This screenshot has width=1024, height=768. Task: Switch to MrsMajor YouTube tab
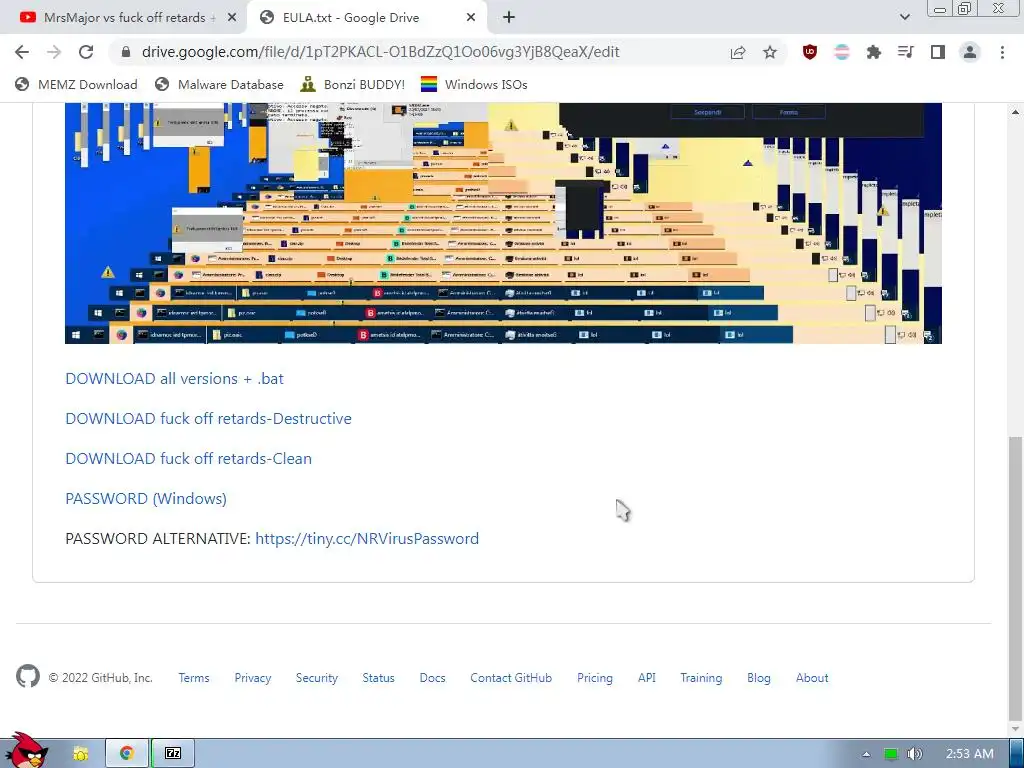tap(123, 18)
